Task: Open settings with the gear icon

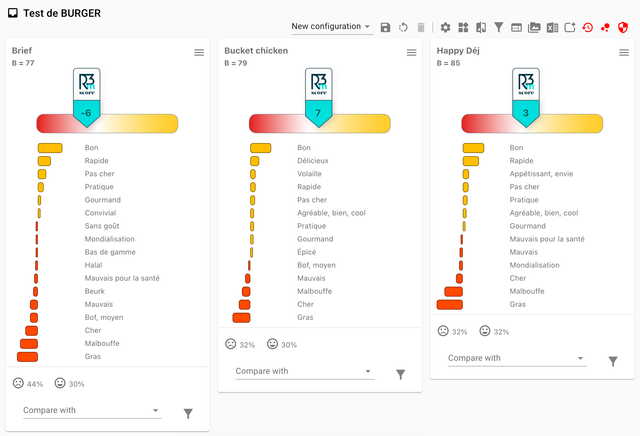Action: (446, 27)
